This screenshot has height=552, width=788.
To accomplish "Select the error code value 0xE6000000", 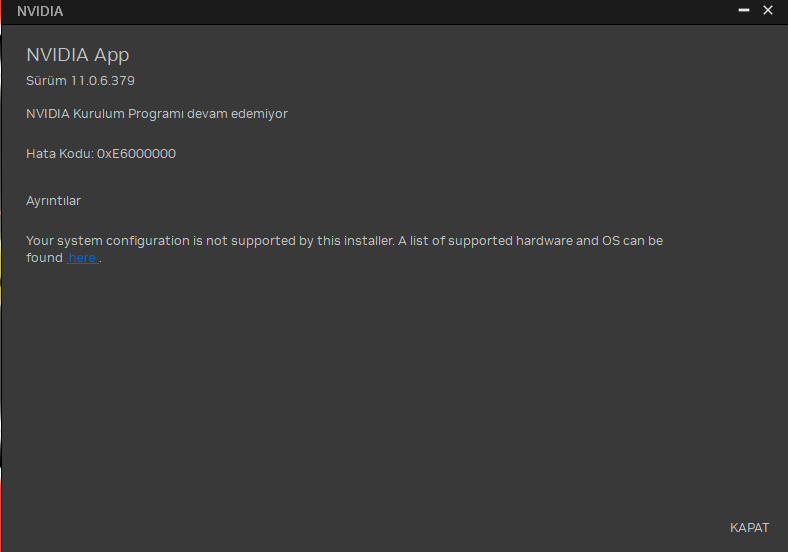I will click(136, 154).
